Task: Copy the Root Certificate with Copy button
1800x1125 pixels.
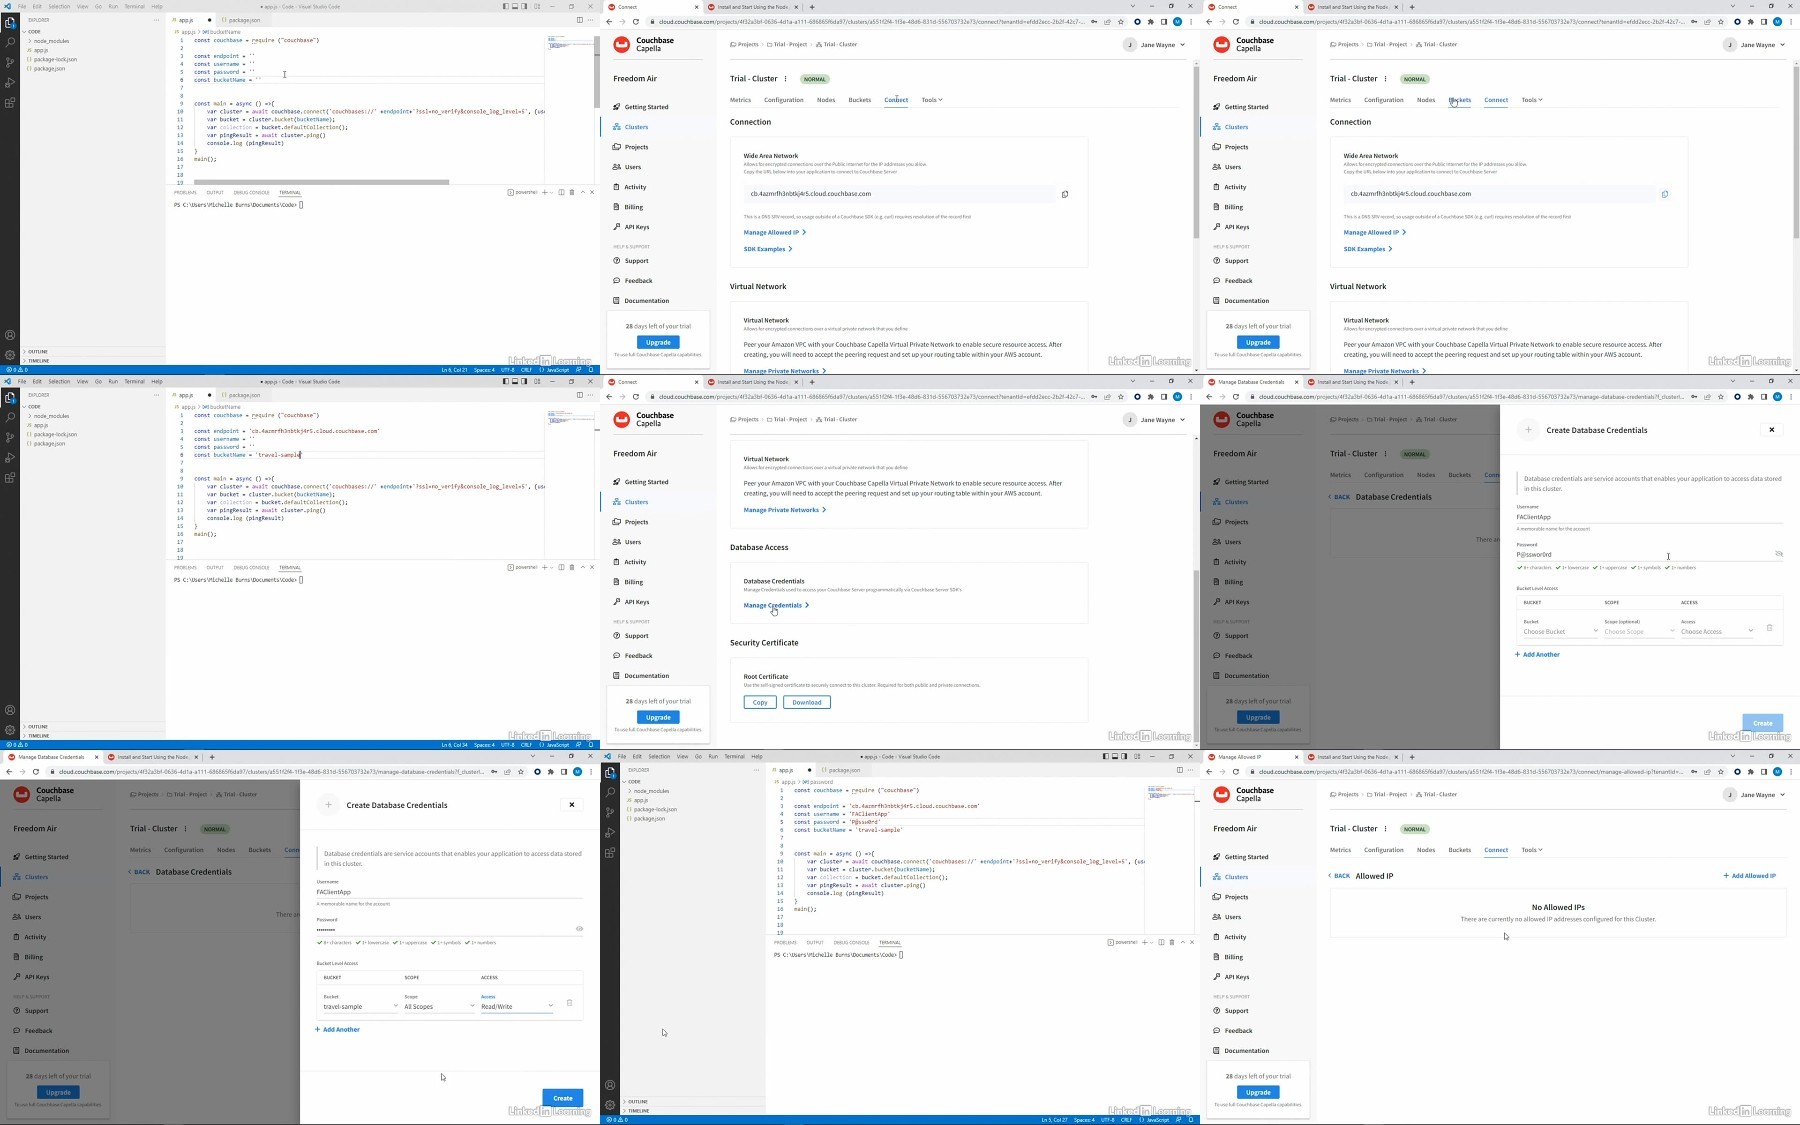Action: click(x=760, y=702)
